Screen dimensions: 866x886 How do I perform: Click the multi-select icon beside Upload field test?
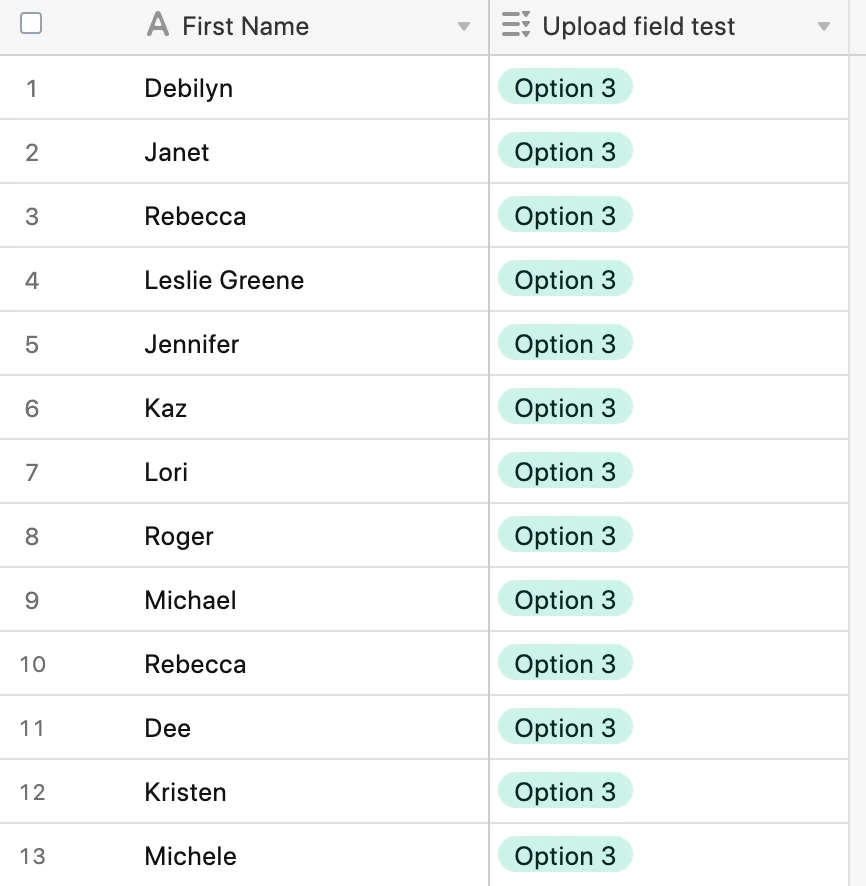516,25
